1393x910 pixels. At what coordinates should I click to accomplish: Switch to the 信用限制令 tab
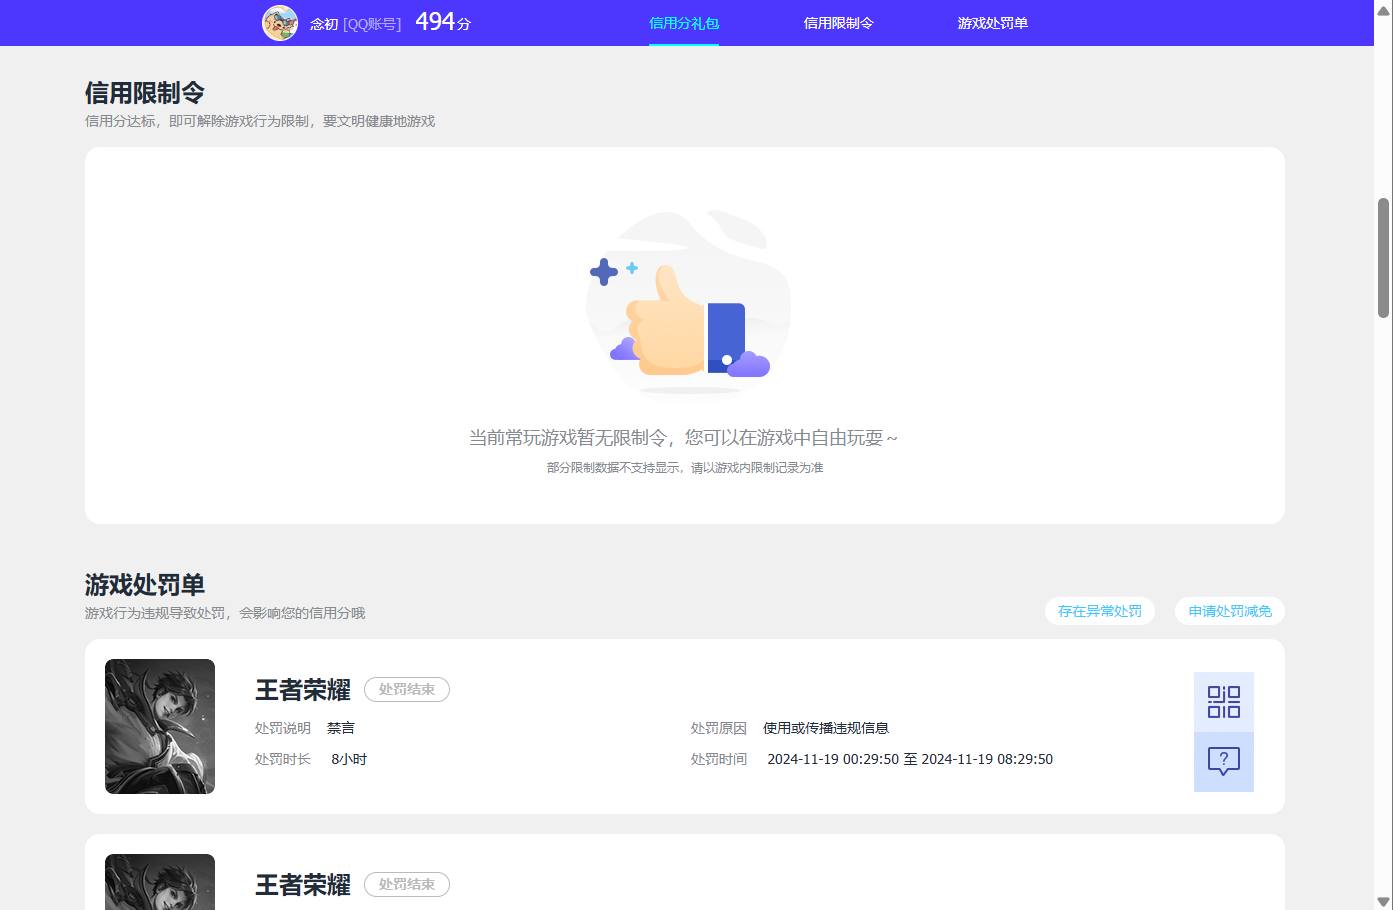tap(838, 22)
